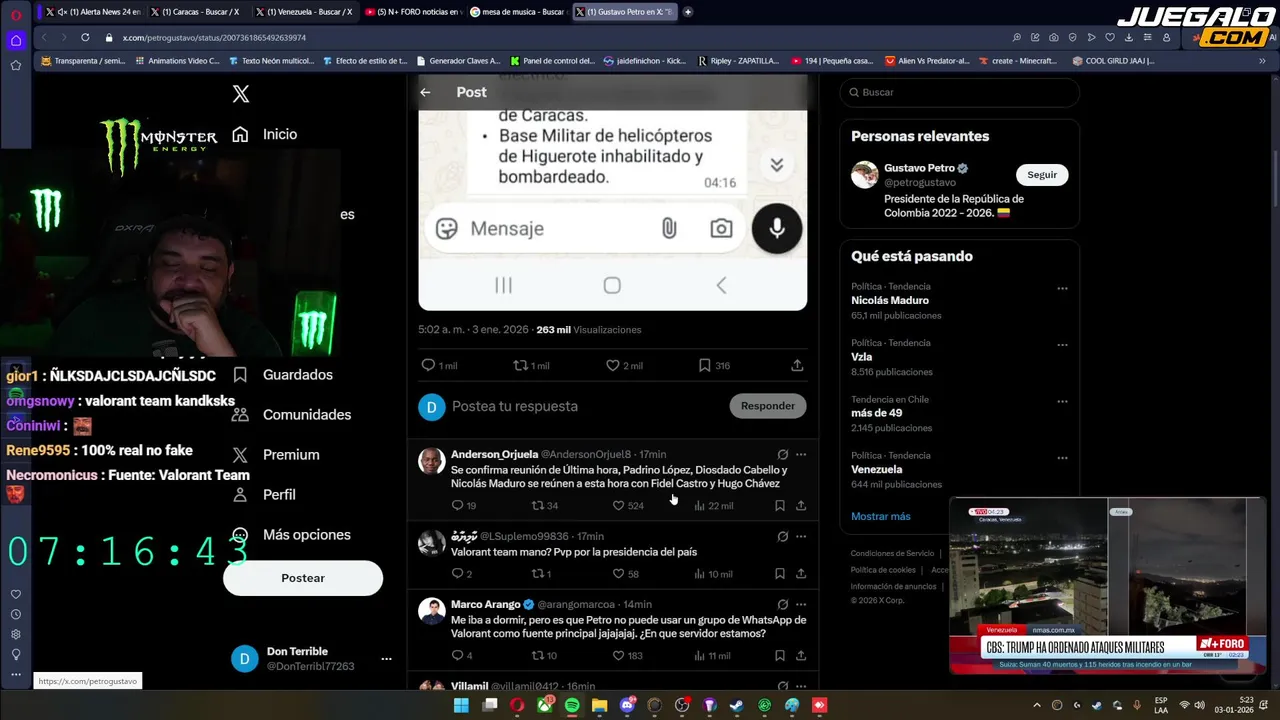Click Grok icon on Anderson Orjuela's reply
Screen dimensions: 1280x720
pyautogui.click(x=783, y=454)
